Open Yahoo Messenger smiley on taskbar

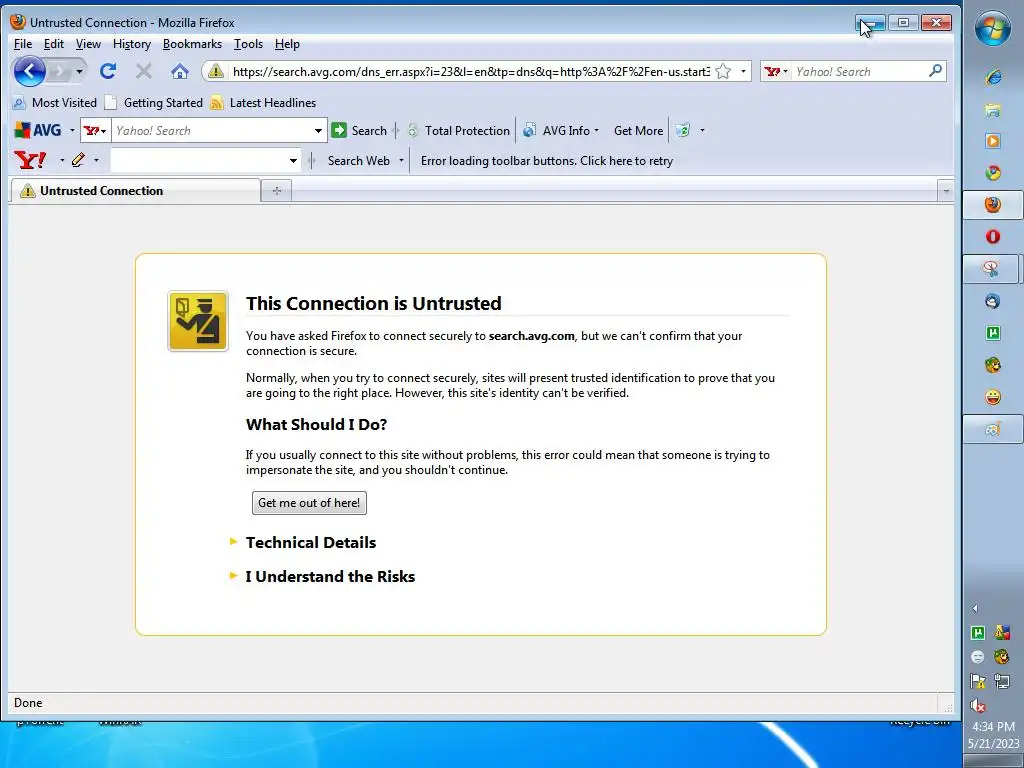pos(993,397)
